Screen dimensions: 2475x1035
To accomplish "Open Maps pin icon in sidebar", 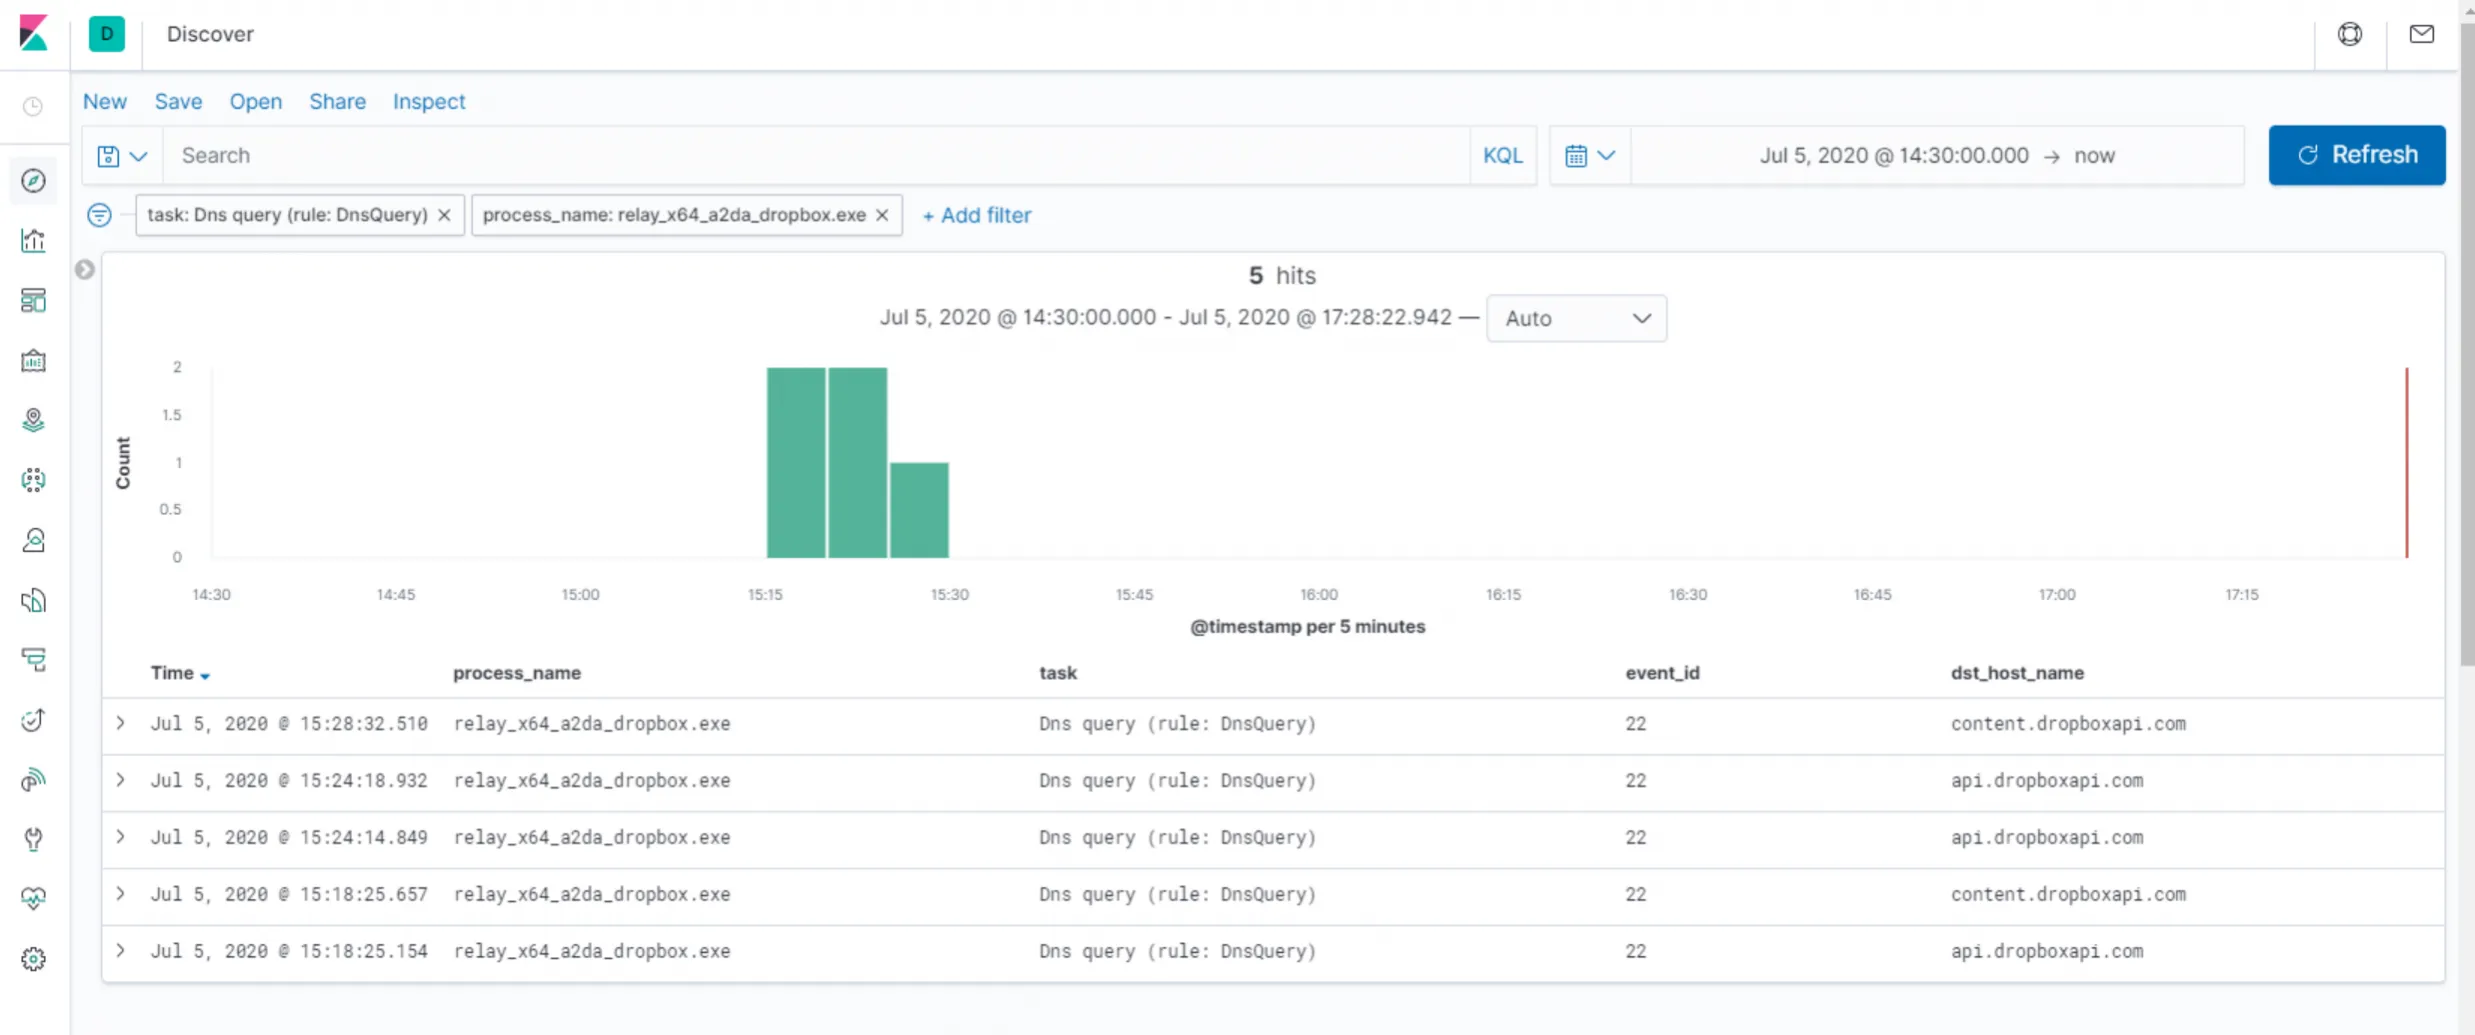I will 33,420.
